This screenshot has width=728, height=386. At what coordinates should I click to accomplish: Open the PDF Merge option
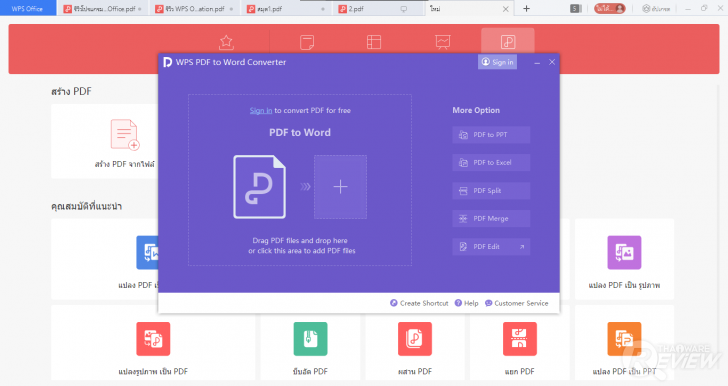491,219
